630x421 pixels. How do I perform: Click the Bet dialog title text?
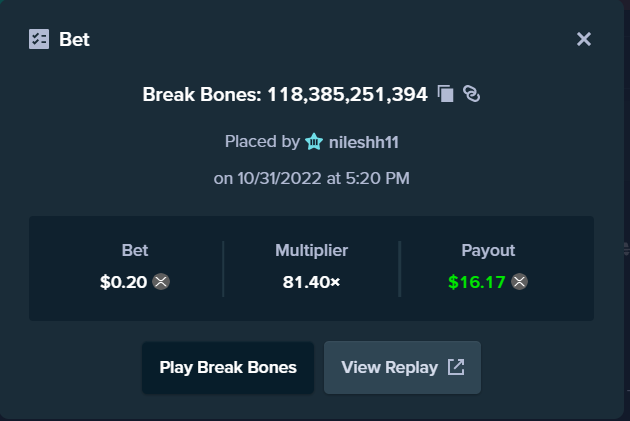74,39
